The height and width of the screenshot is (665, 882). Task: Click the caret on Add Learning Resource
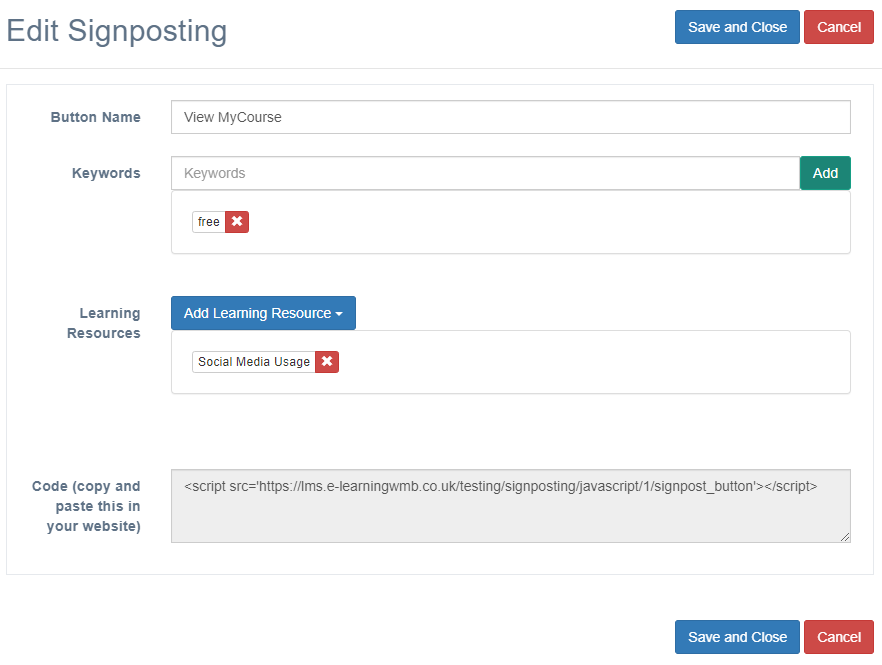339,314
